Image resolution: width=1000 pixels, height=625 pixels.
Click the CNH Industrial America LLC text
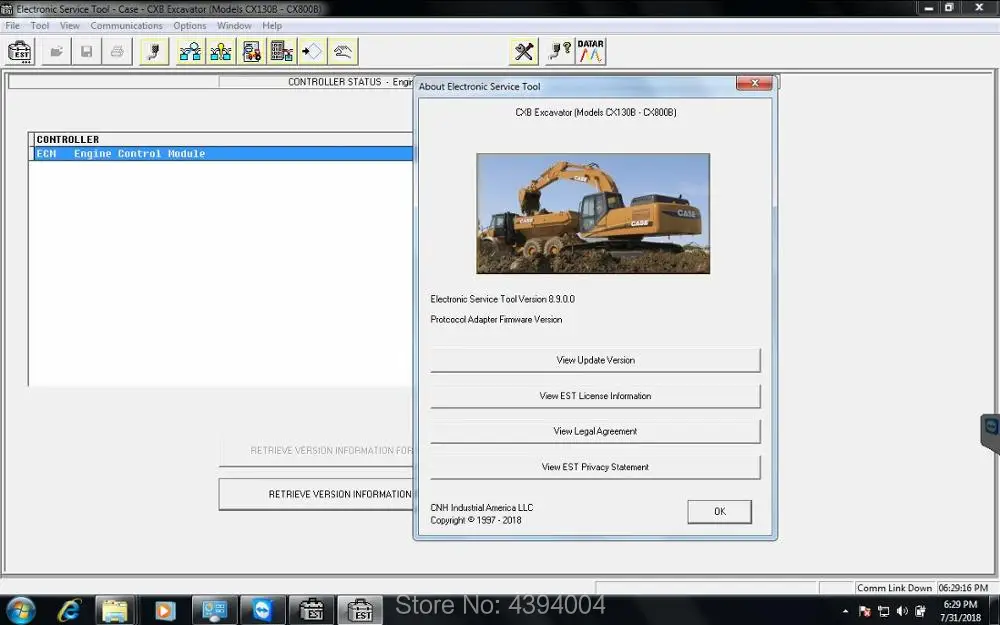pos(482,508)
